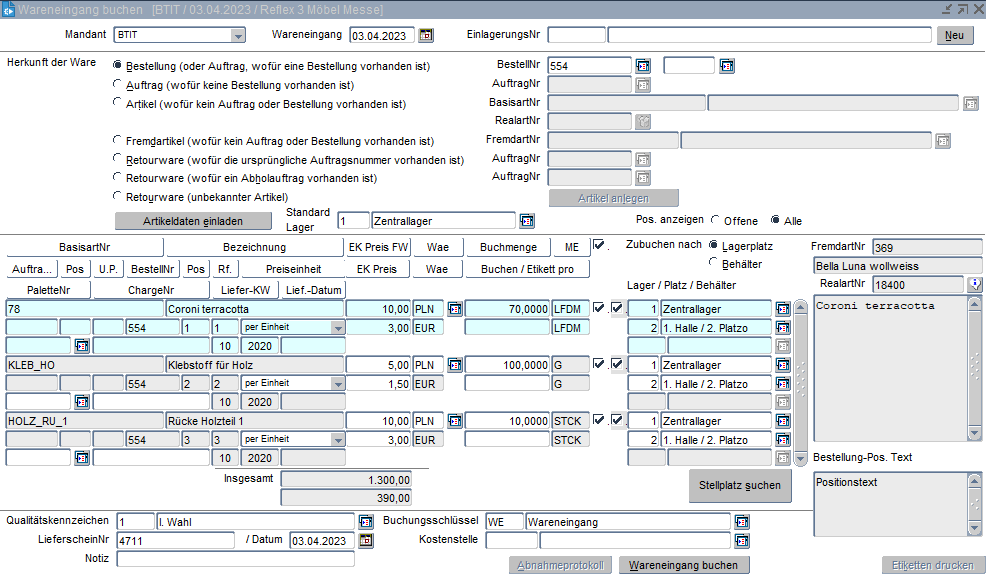Toggle the checkbox next to the ME column header

599,245
